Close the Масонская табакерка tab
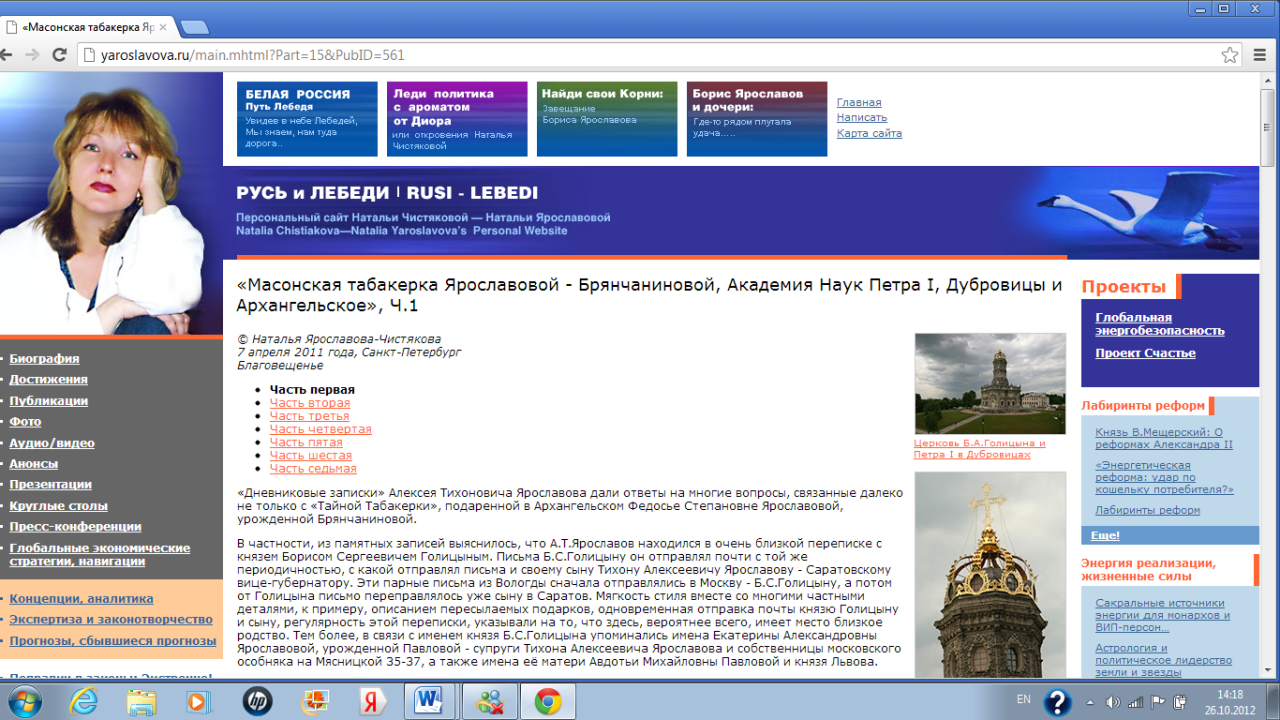1280x720 pixels. point(163,27)
